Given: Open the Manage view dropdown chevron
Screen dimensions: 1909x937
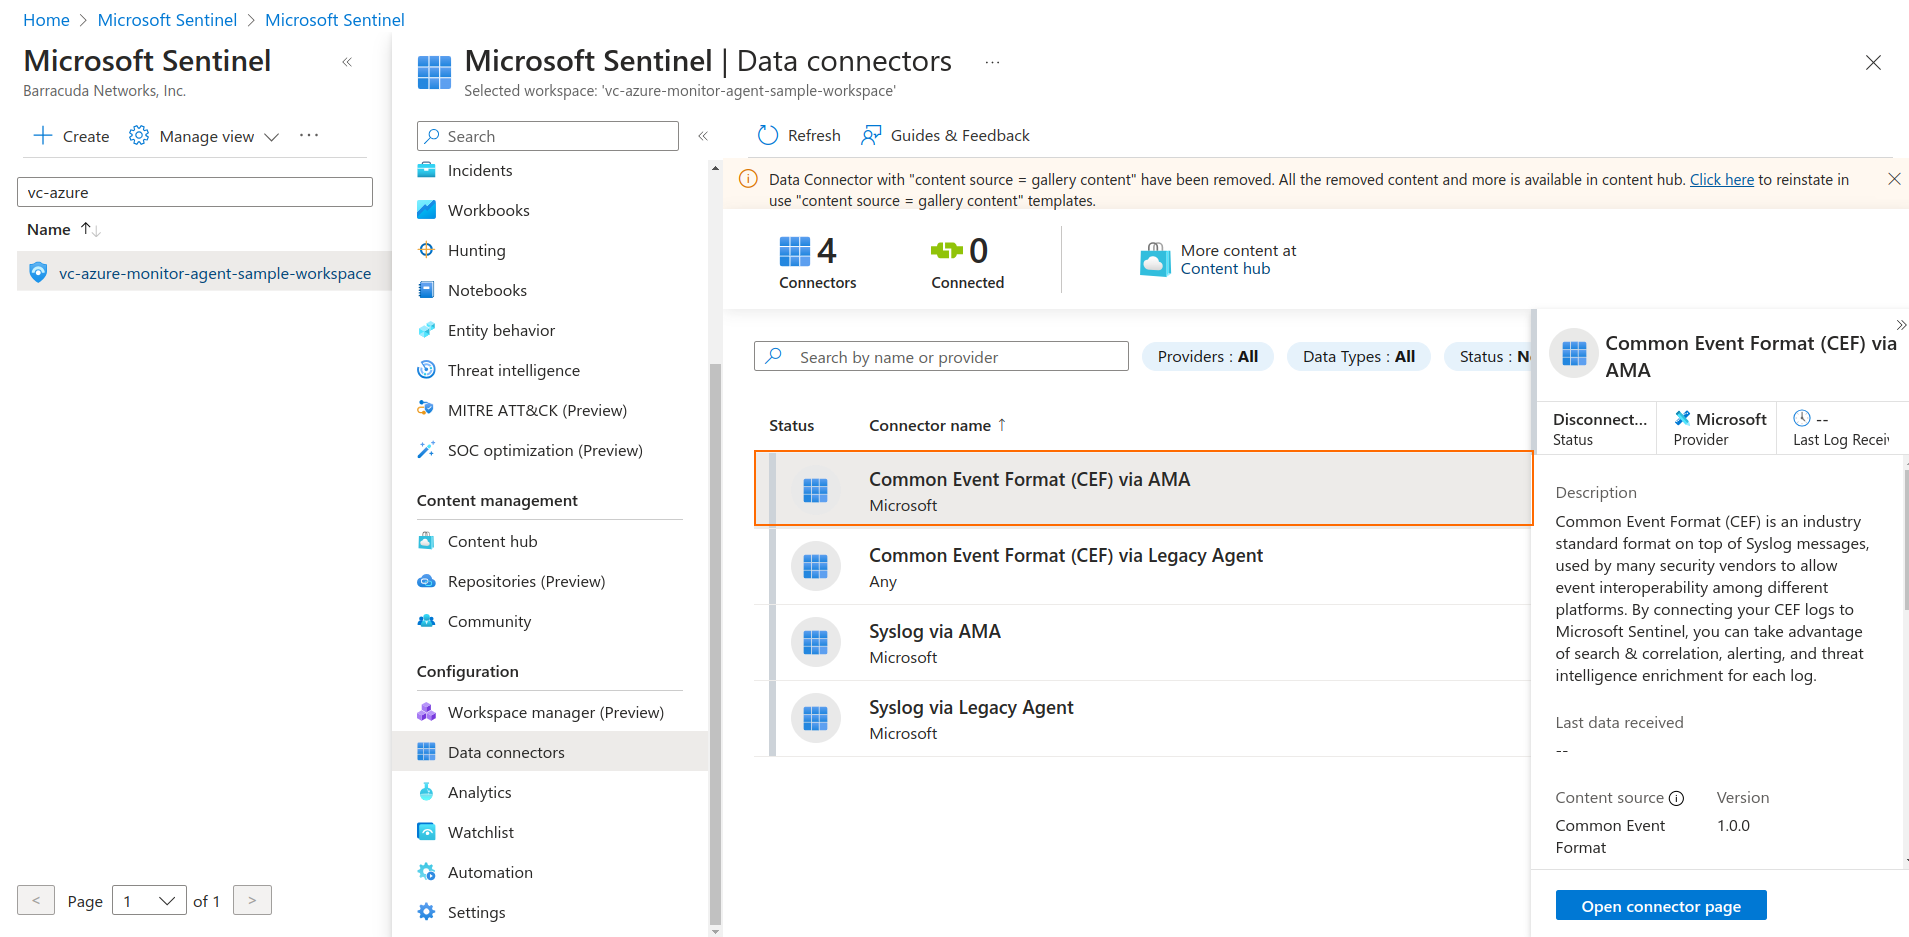Looking at the screenshot, I should (x=271, y=137).
